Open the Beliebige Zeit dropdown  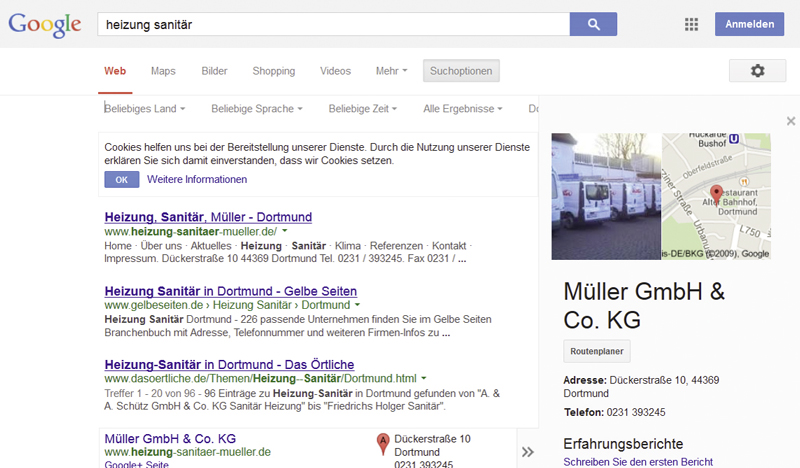point(362,109)
